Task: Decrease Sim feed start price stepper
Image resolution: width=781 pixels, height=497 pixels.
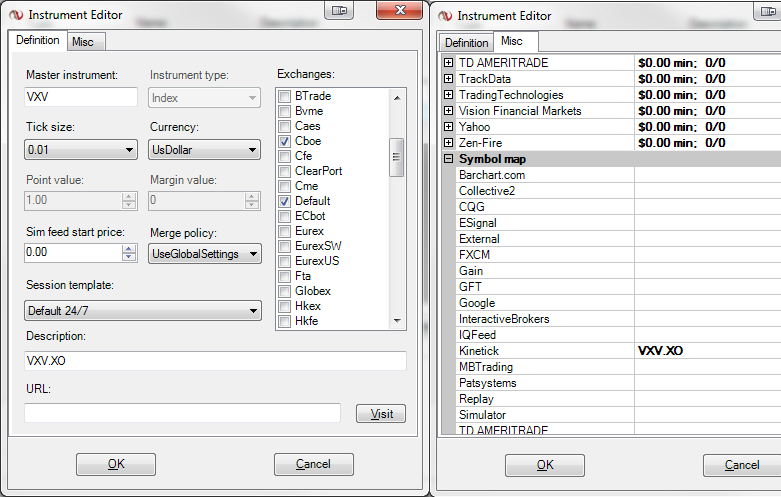Action: tap(129, 257)
